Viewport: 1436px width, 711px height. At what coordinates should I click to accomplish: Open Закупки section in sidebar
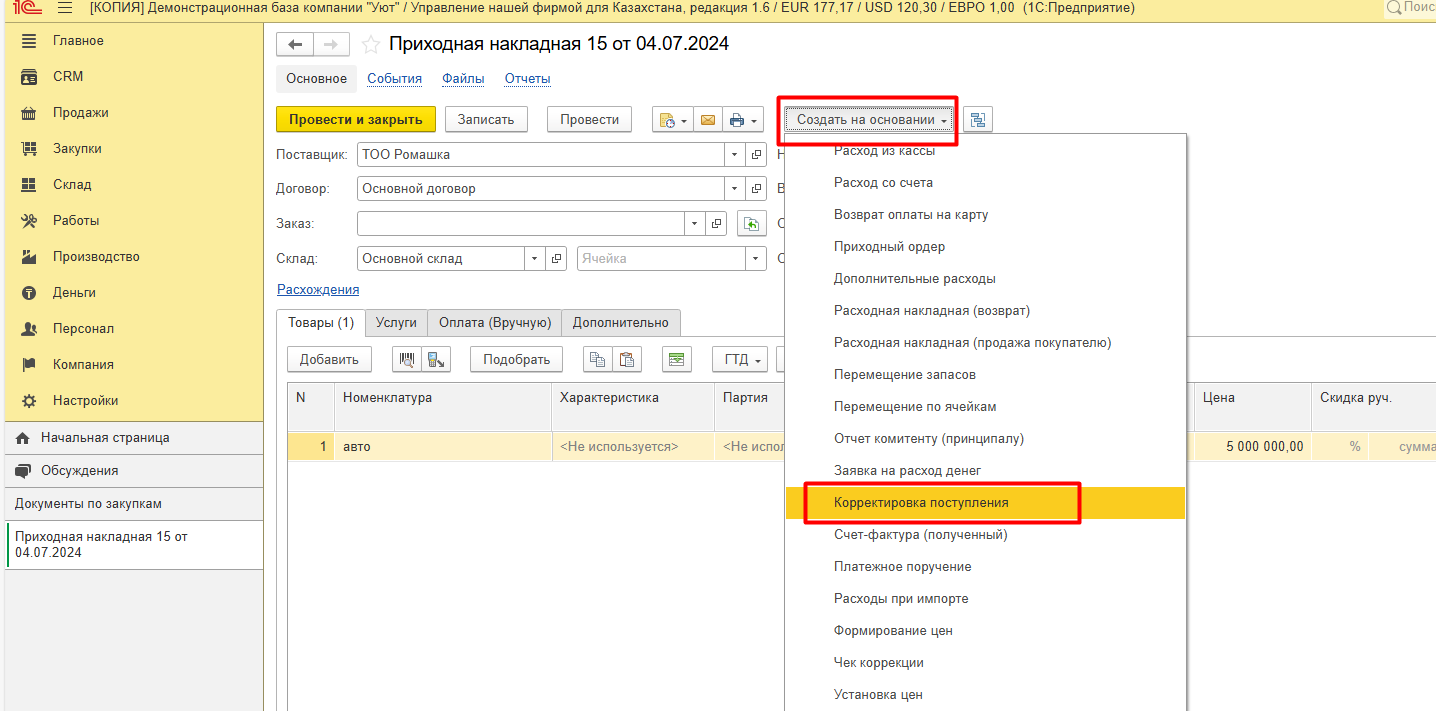[77, 149]
